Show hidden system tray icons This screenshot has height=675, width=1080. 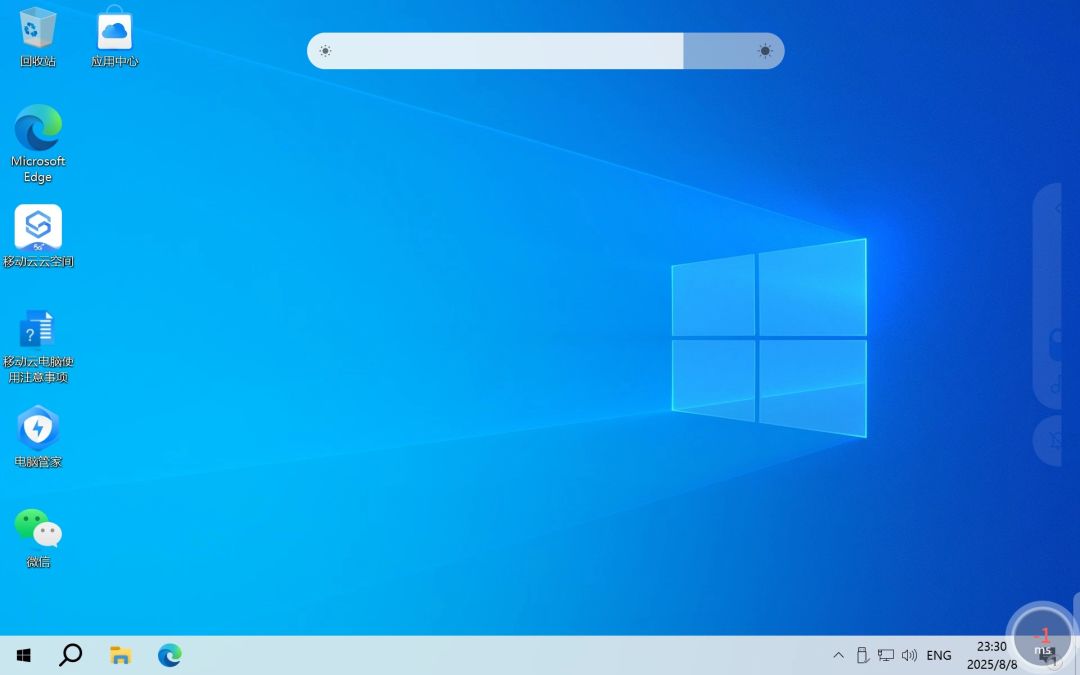pyautogui.click(x=838, y=655)
